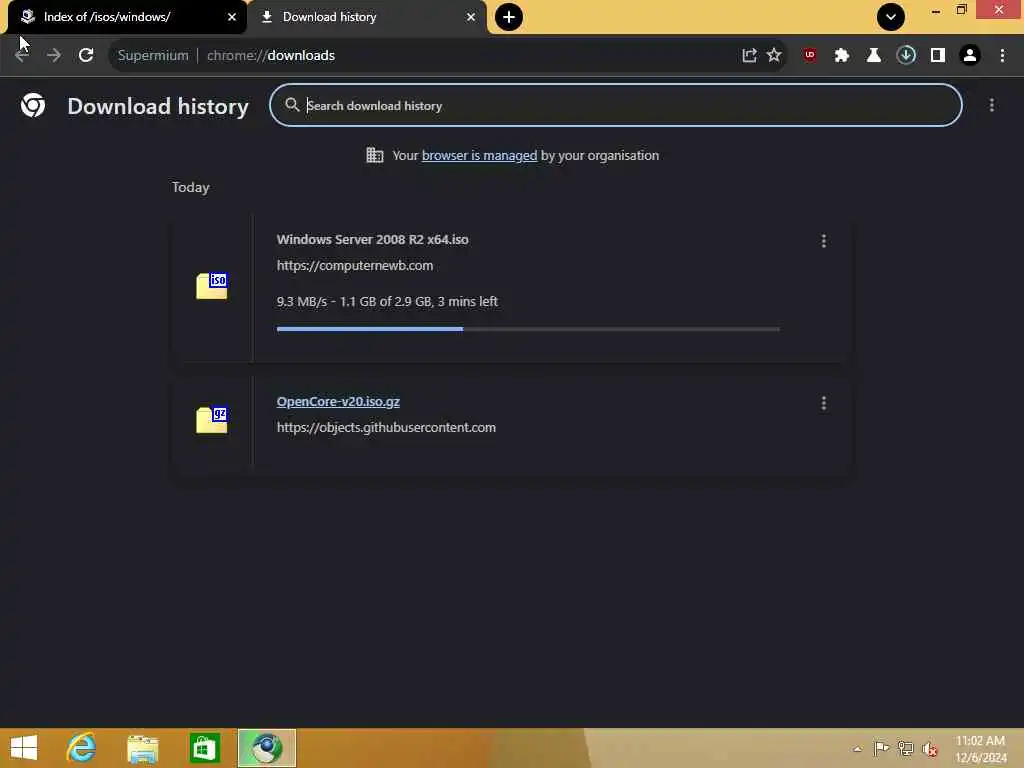Viewport: 1024px width, 768px height.
Task: Click the muted volume tray icon
Action: click(x=929, y=749)
